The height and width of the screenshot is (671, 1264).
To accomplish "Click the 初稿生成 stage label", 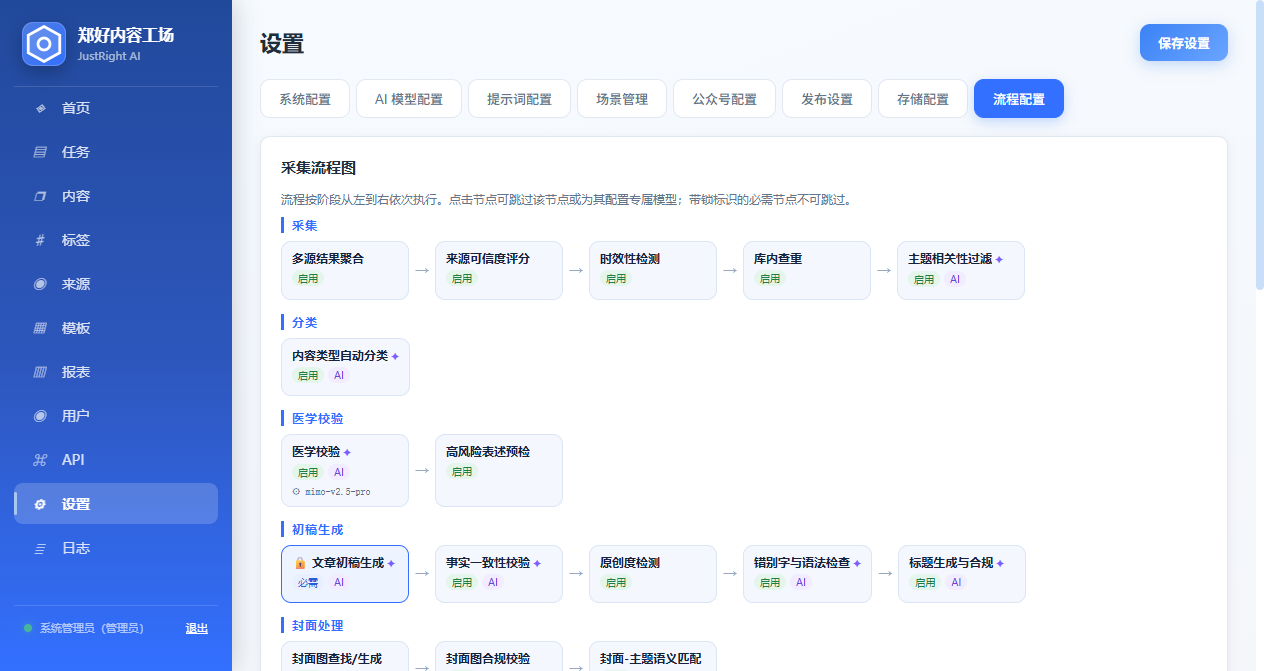I will (317, 529).
